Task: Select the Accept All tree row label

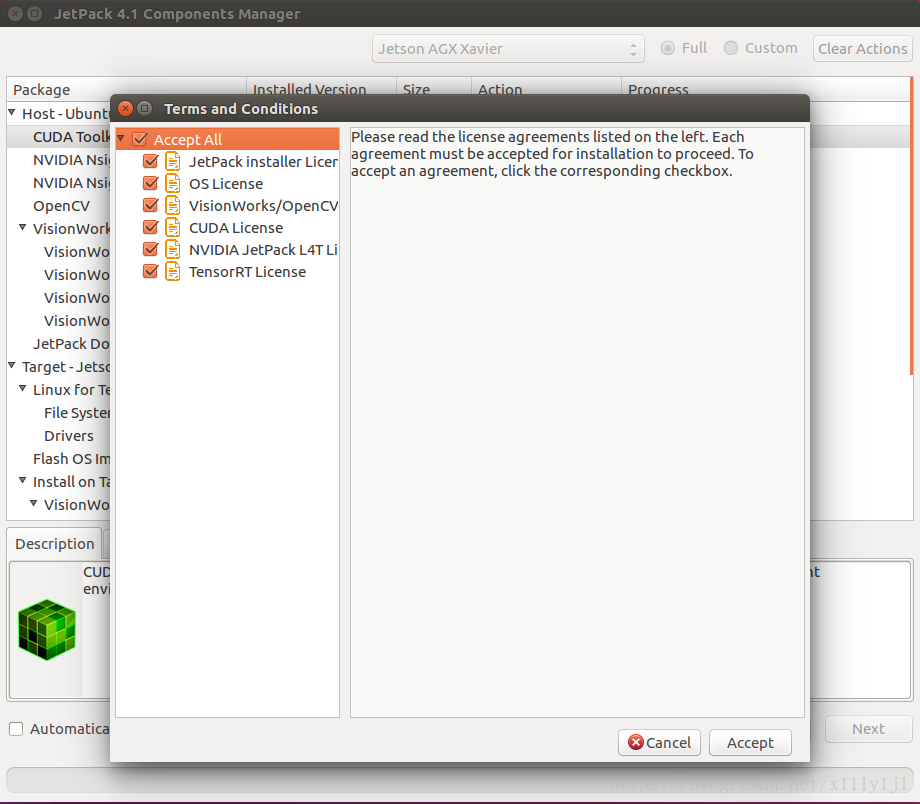Action: point(188,140)
